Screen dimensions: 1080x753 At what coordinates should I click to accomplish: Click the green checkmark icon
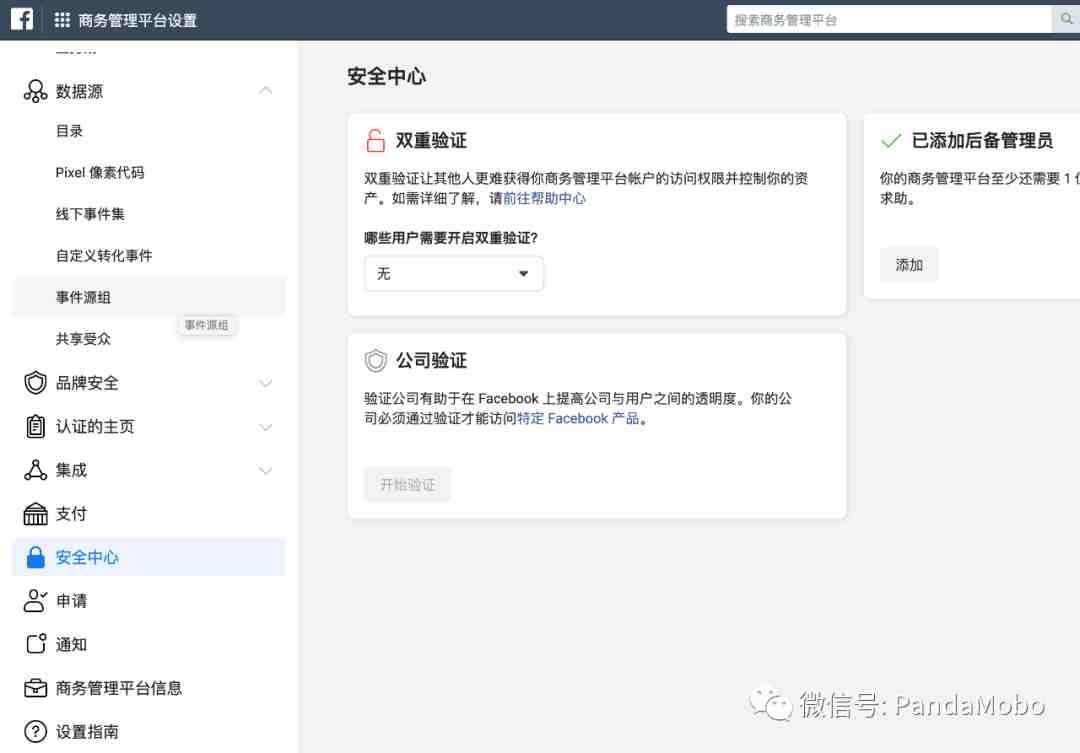(891, 141)
